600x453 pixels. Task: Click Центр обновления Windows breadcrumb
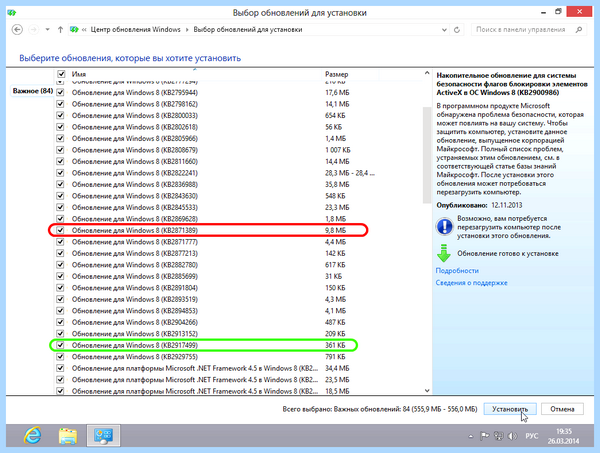(x=135, y=29)
